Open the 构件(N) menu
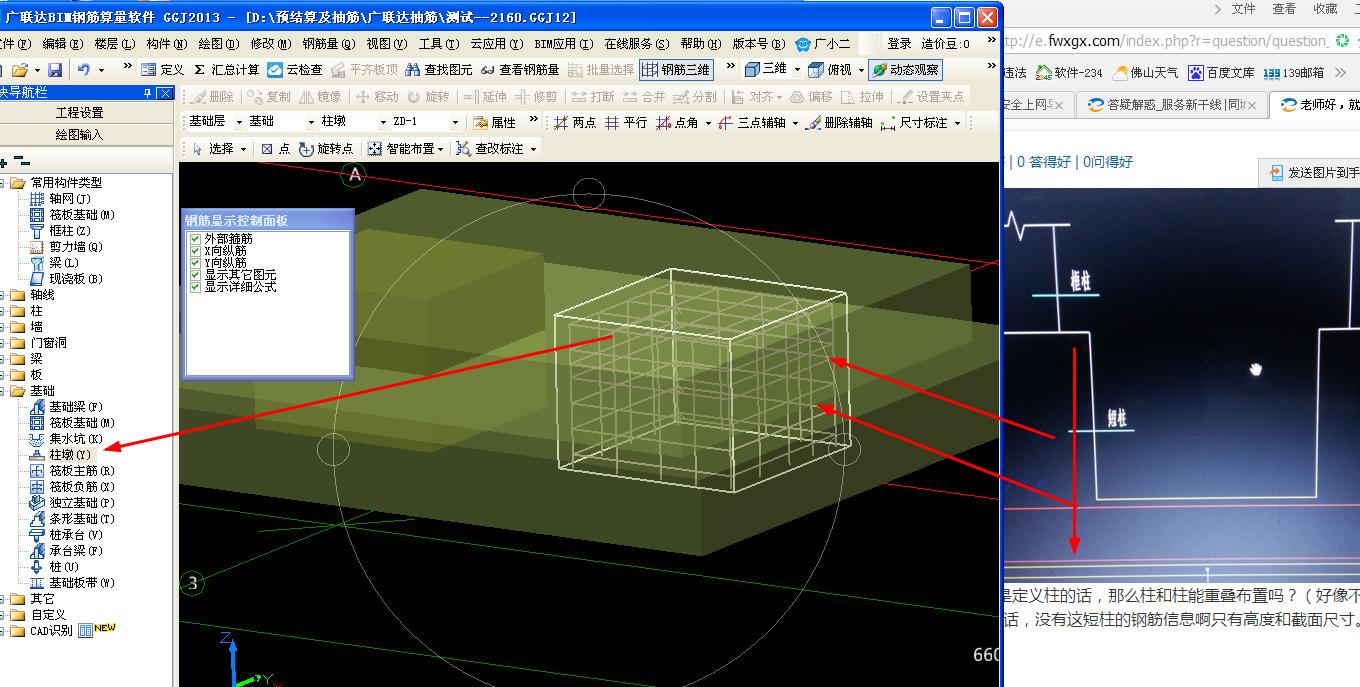The width and height of the screenshot is (1360, 687). coord(166,44)
